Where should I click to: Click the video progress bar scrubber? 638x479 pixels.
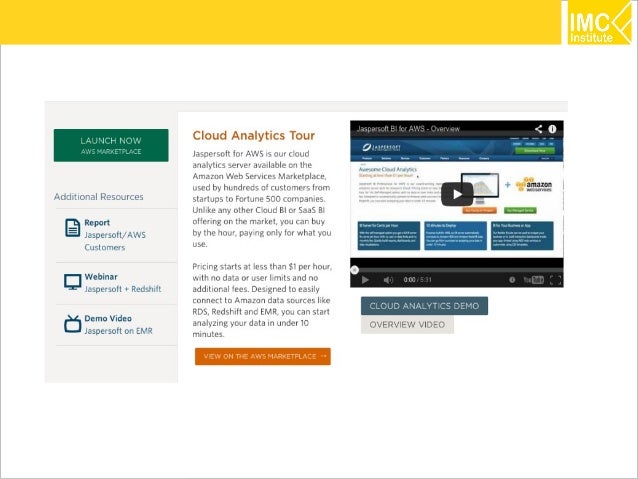pyautogui.click(x=355, y=270)
